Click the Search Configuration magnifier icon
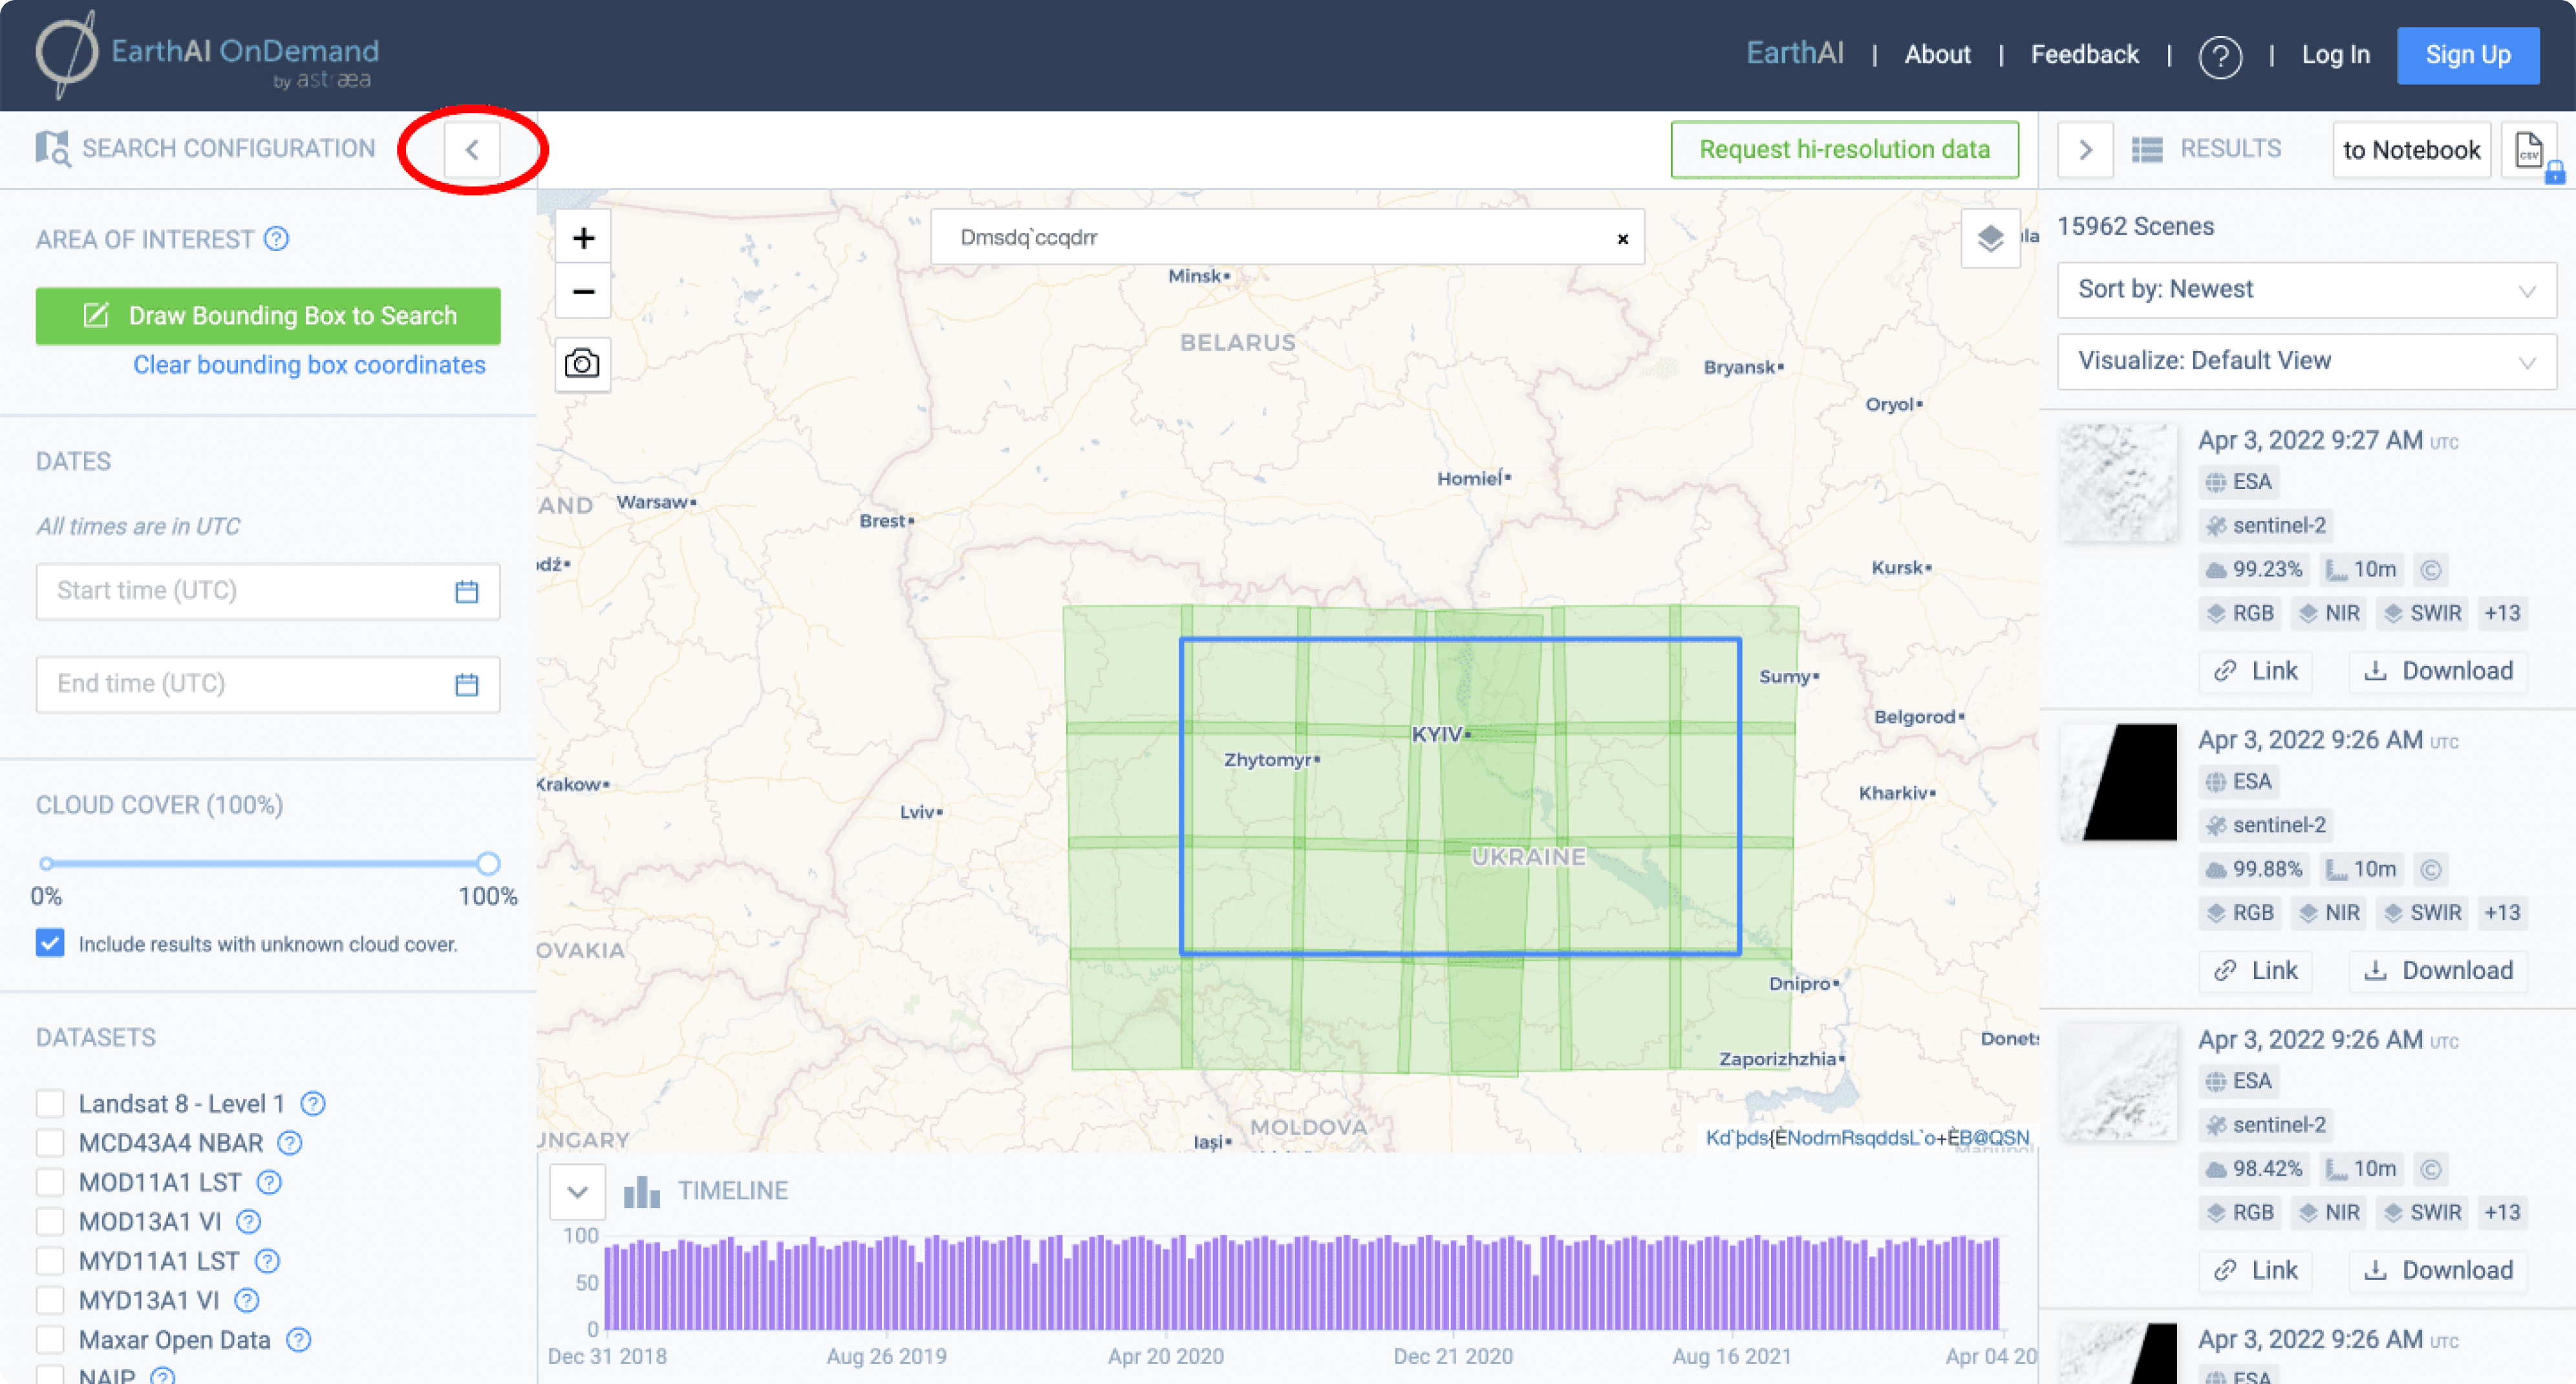 (x=54, y=147)
